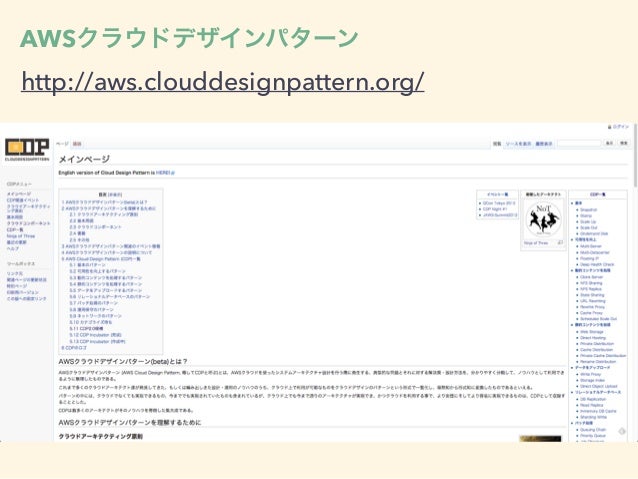
Task: Open DB Replication pattern link
Action: click(x=593, y=399)
